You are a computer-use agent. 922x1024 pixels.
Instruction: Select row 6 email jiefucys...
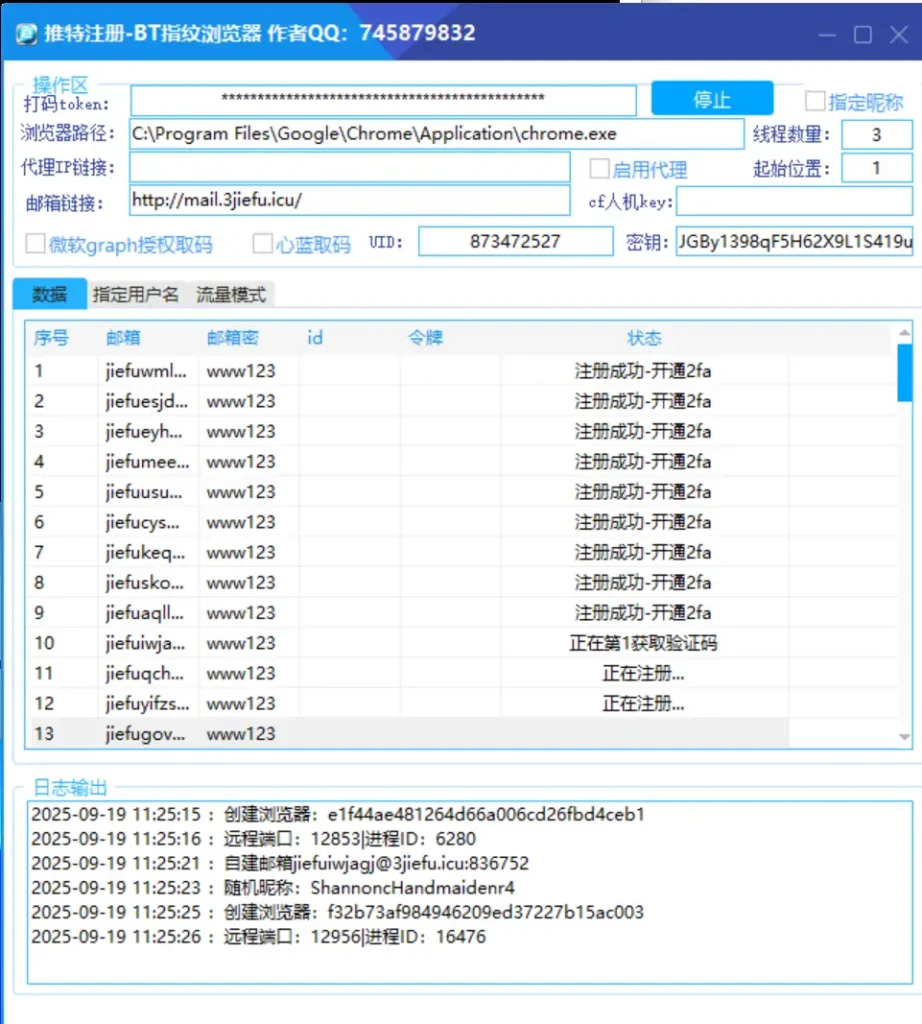[x=142, y=522]
